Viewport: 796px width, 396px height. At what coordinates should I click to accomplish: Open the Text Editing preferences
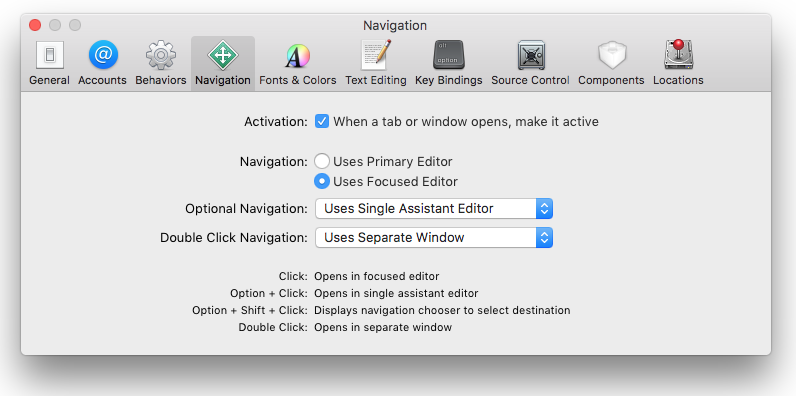point(376,63)
